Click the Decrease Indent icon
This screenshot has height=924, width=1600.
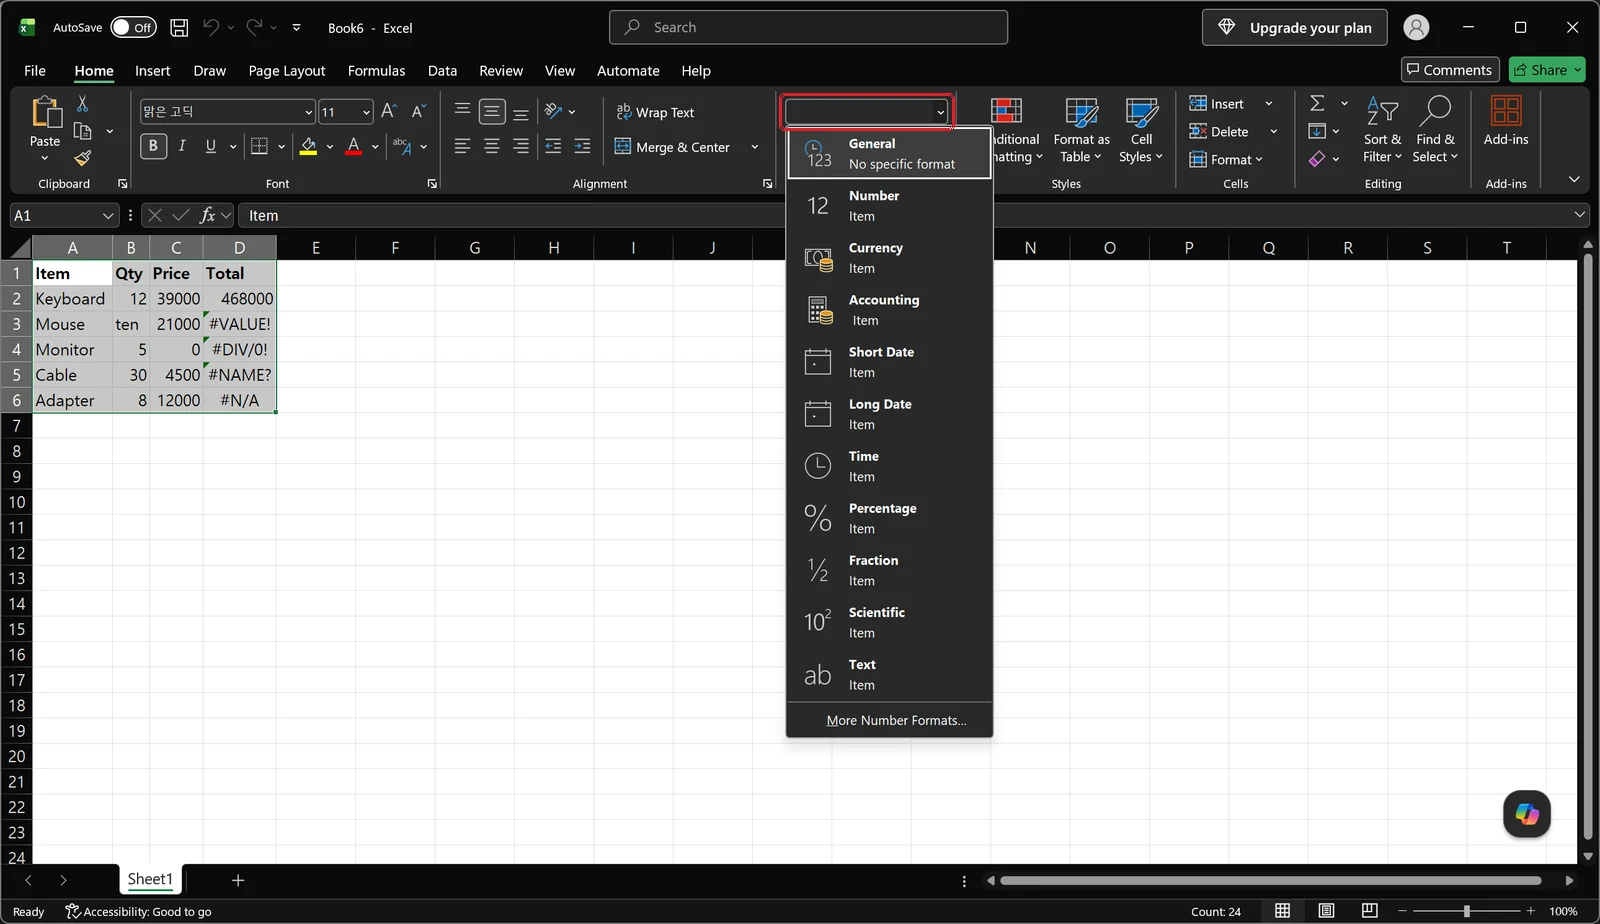point(553,146)
